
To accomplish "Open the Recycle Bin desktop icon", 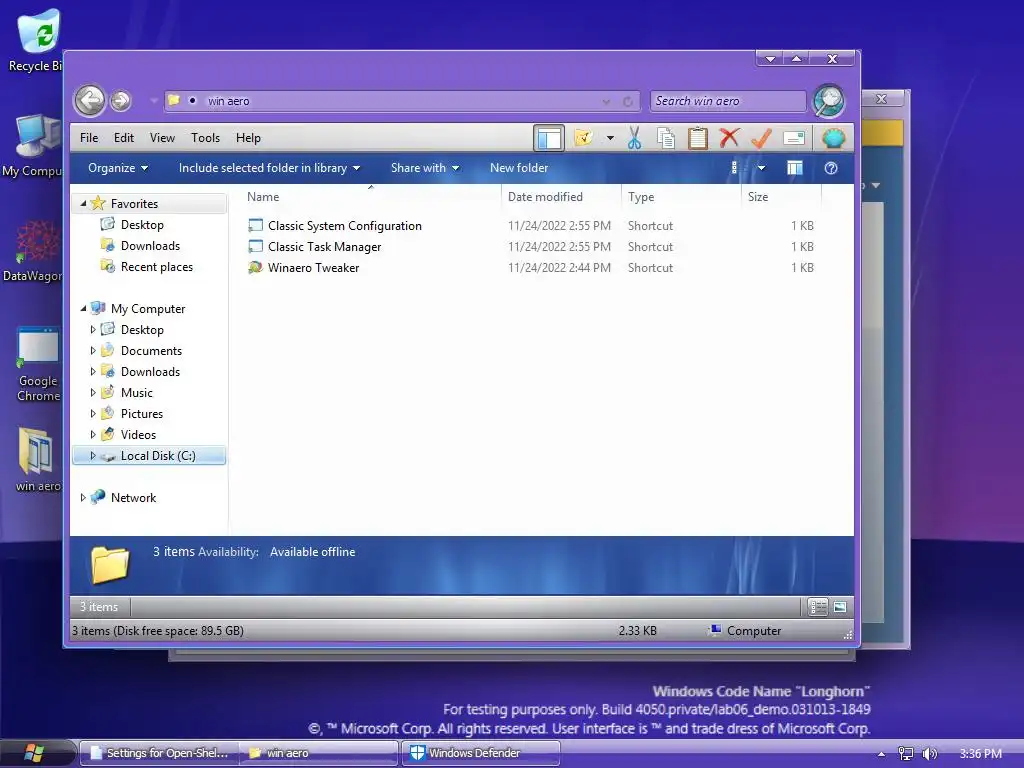I will click(x=38, y=40).
